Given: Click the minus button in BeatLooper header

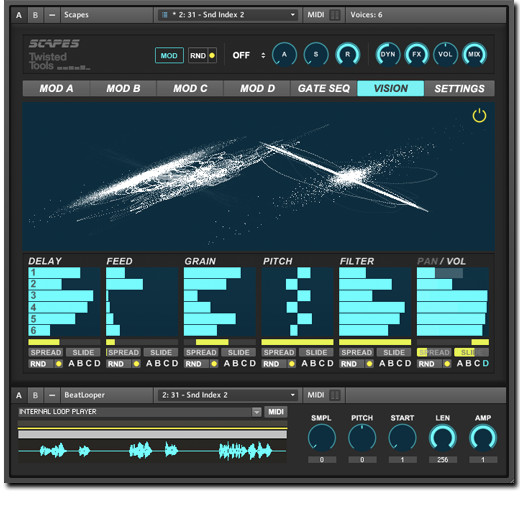Looking at the screenshot, I should click(52, 395).
